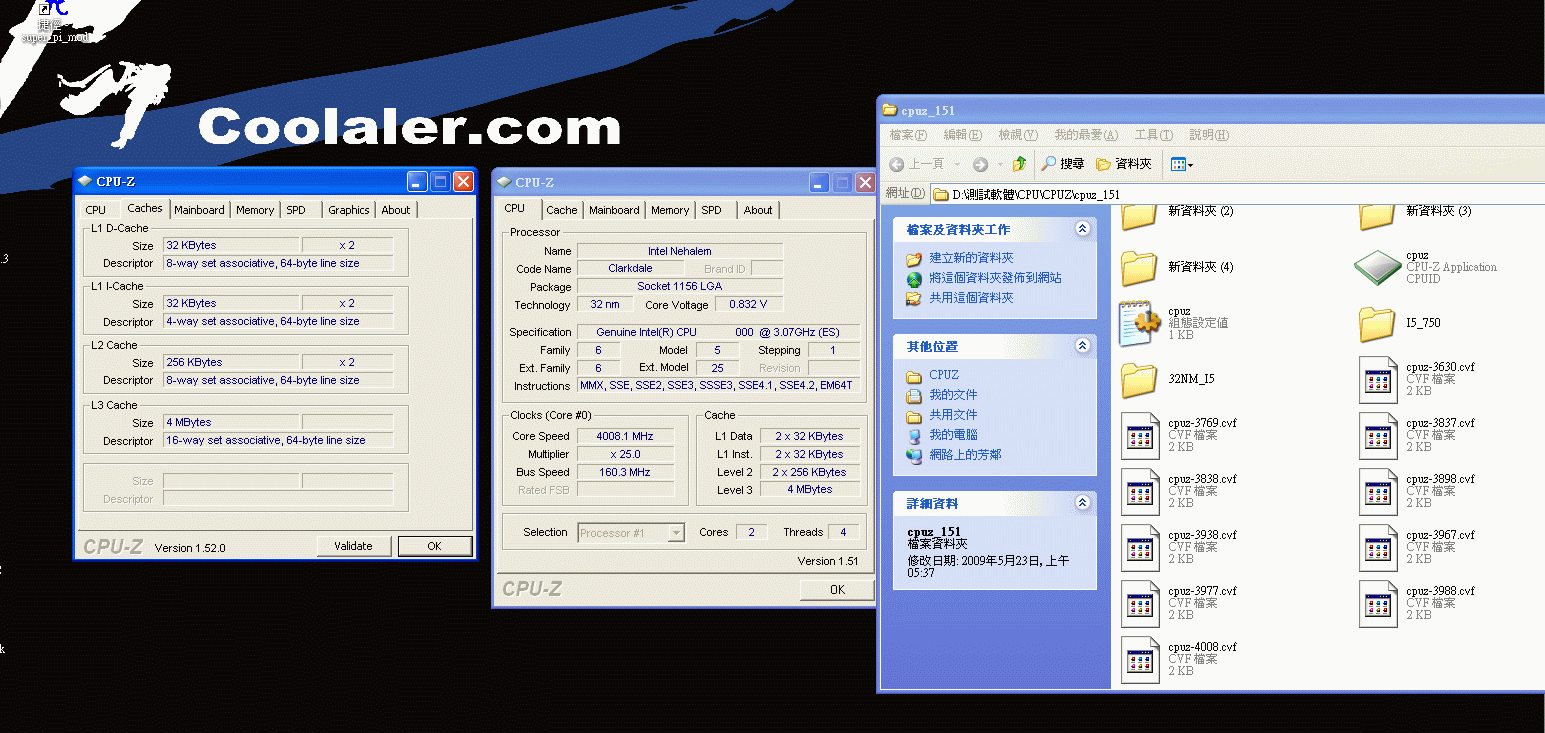This screenshot has height=733, width=1545.
Task: Open the 工具(T) menu
Action: click(1153, 135)
